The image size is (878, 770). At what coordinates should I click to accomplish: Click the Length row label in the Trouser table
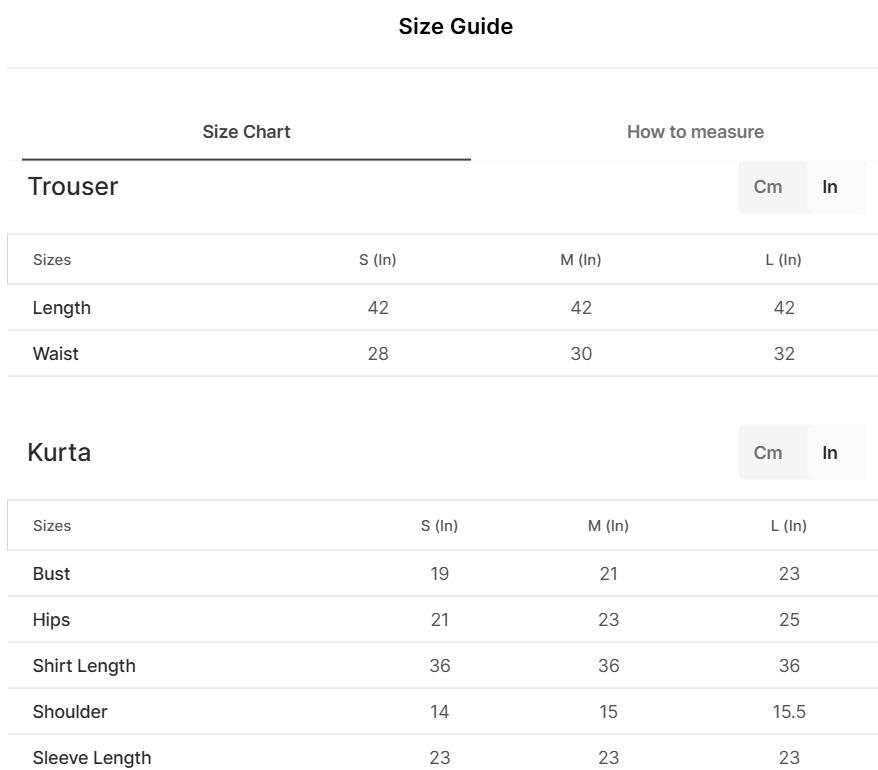(x=62, y=308)
